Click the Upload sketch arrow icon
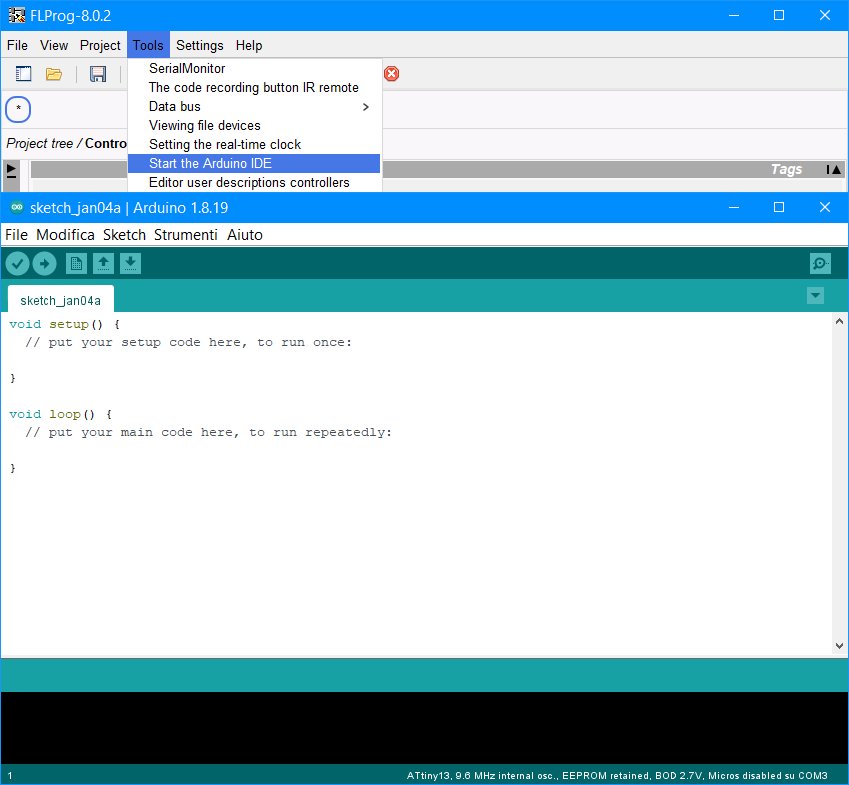Viewport: 849px width, 785px height. click(44, 263)
